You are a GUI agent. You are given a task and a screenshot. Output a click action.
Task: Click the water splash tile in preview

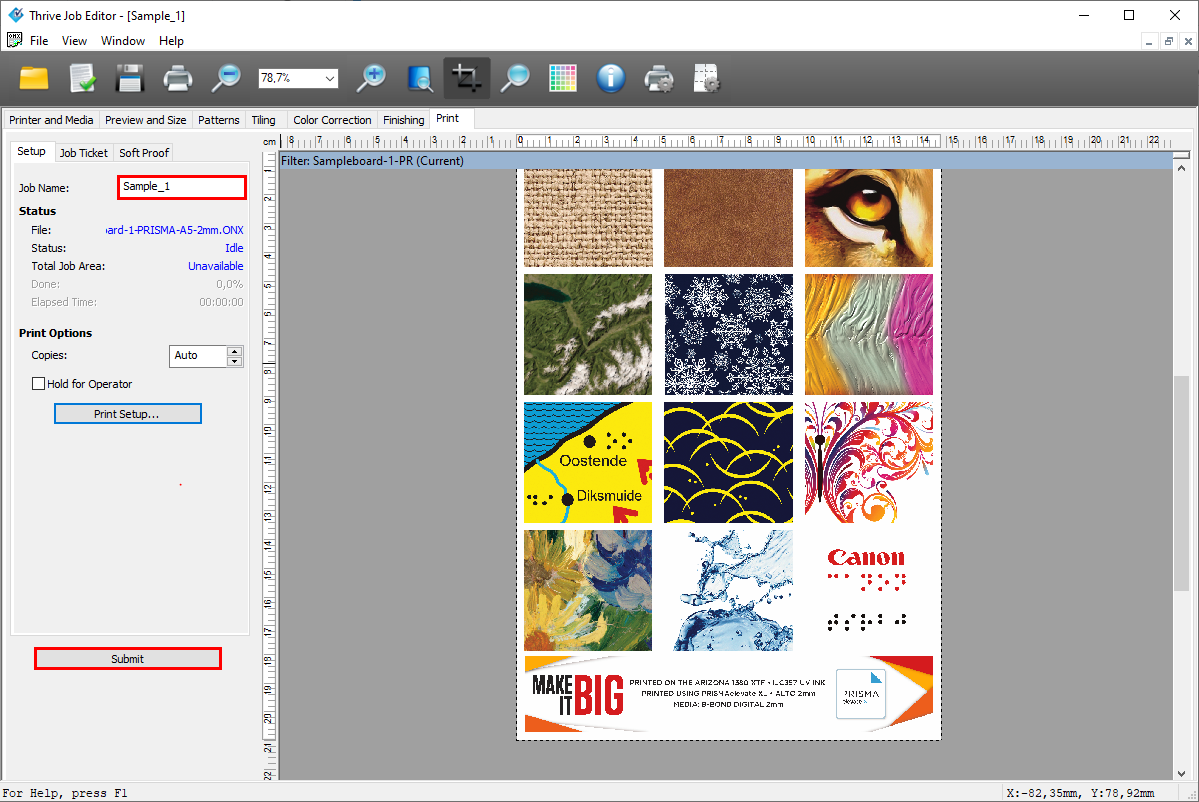tap(728, 590)
